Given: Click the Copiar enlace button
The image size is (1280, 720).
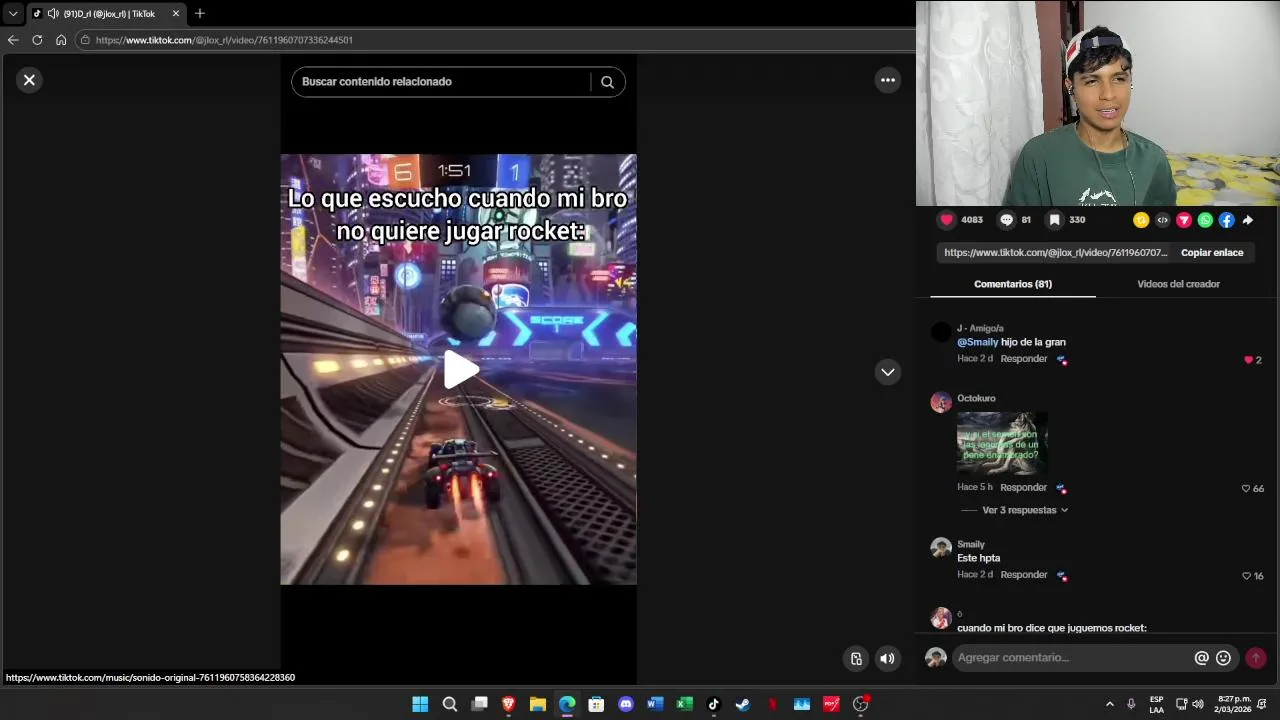Looking at the screenshot, I should click(x=1212, y=253).
